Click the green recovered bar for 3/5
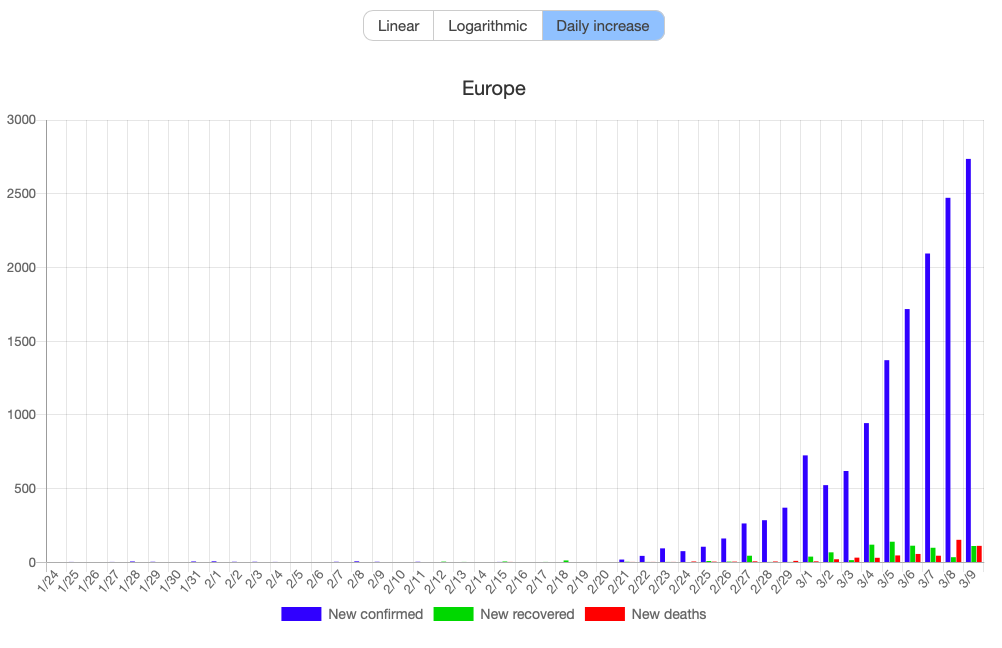Screen dimensions: 1002x648 [x=892, y=552]
